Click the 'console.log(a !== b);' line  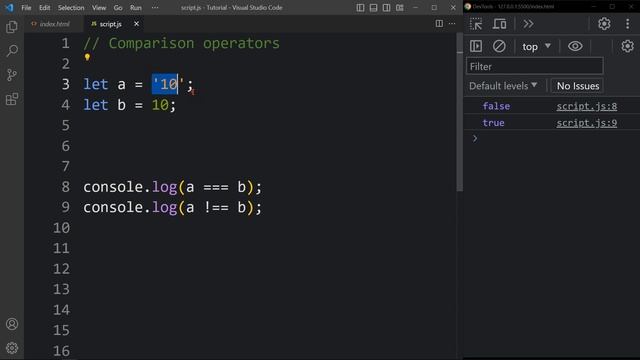pos(172,207)
